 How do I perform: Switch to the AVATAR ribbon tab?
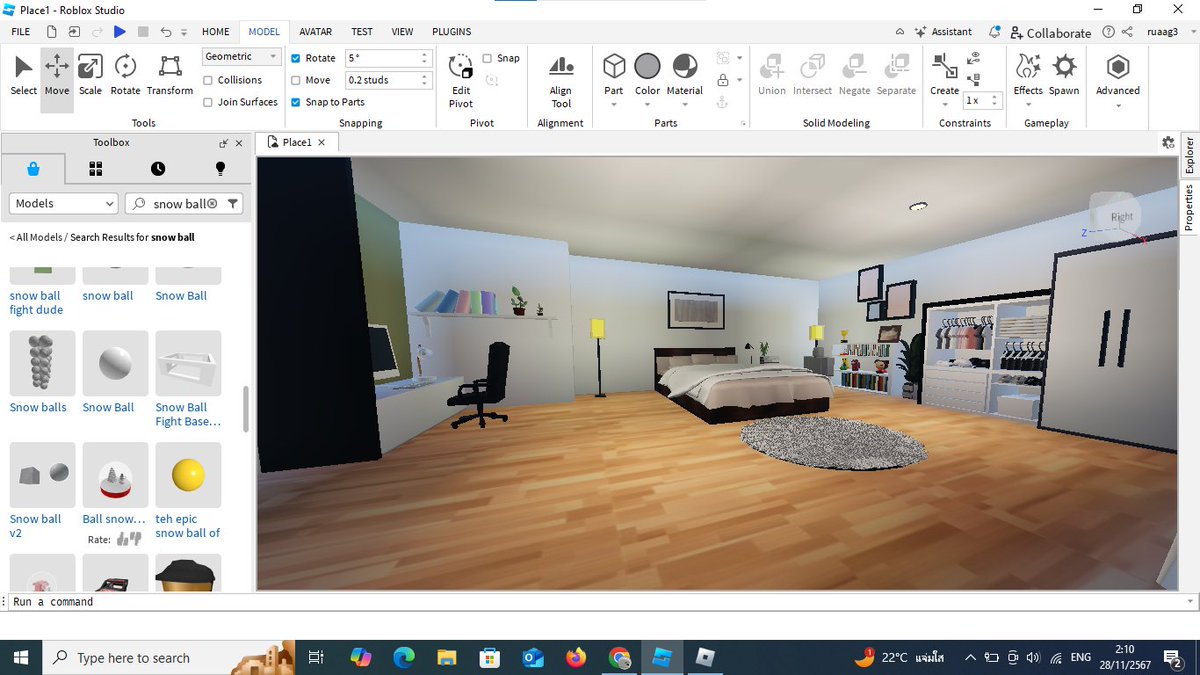[x=316, y=32]
